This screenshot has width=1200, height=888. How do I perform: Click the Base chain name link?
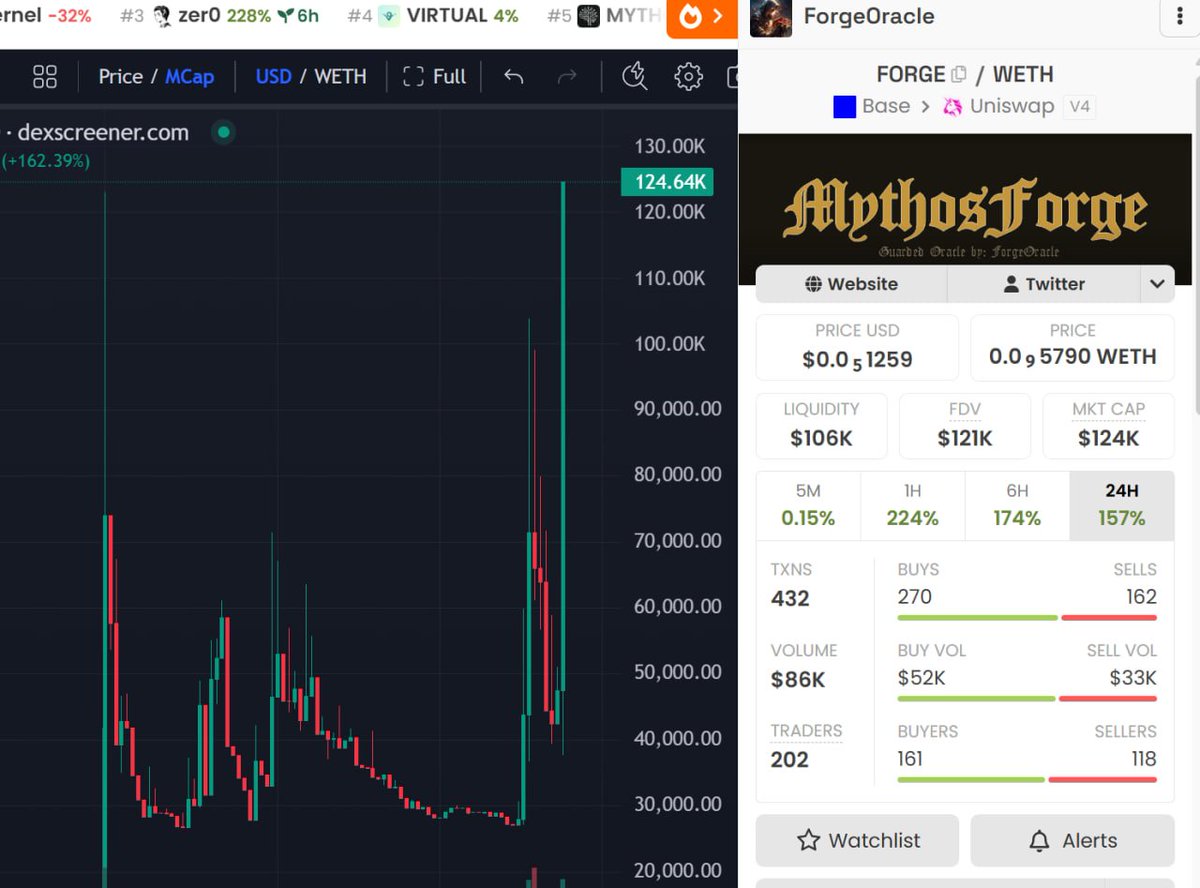[x=886, y=106]
